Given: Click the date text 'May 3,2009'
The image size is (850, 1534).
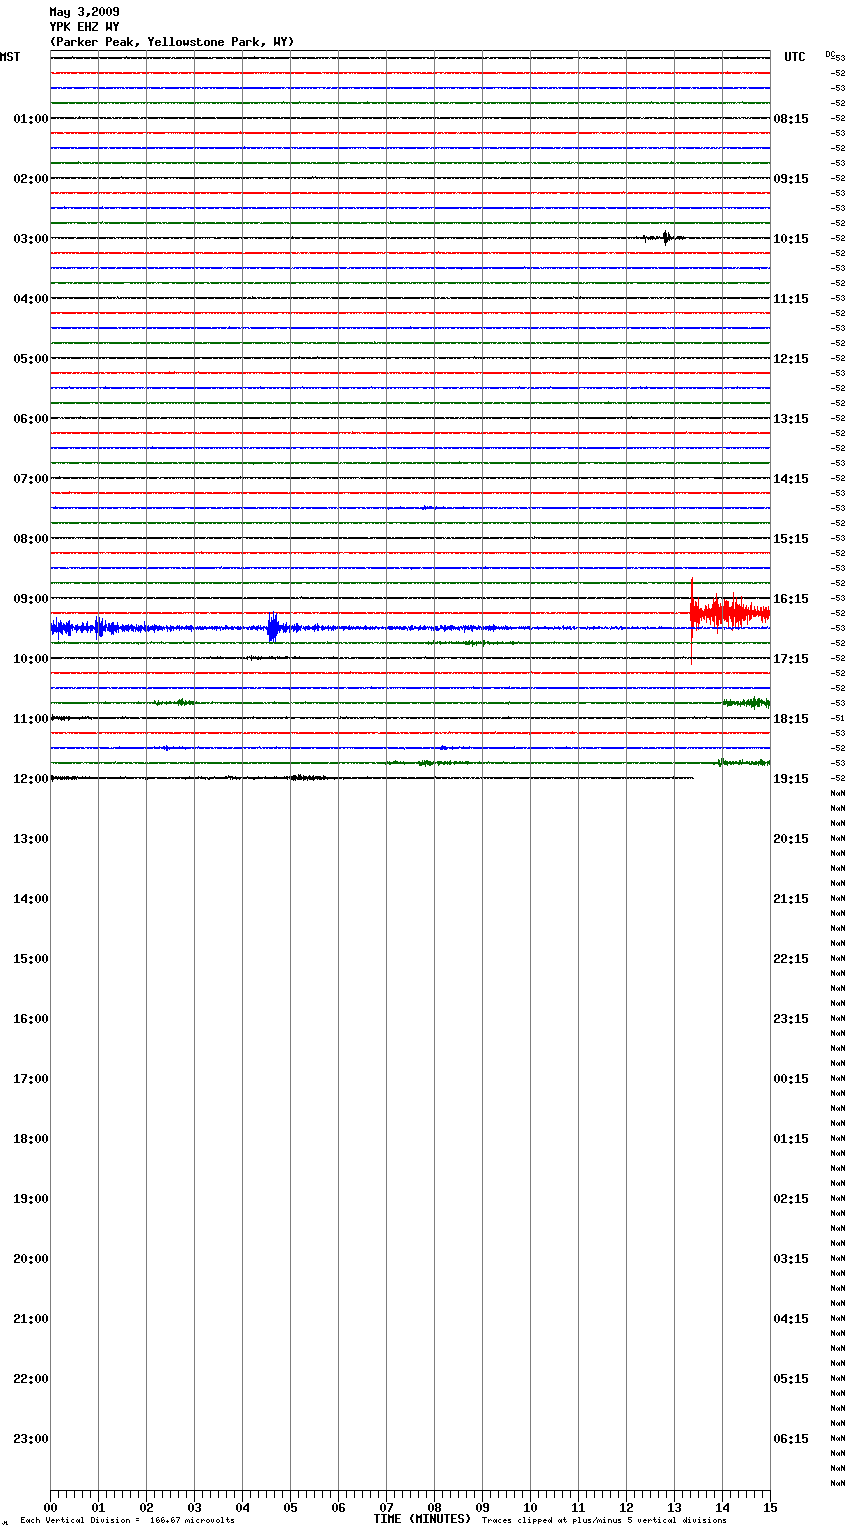Looking at the screenshot, I should tap(84, 12).
